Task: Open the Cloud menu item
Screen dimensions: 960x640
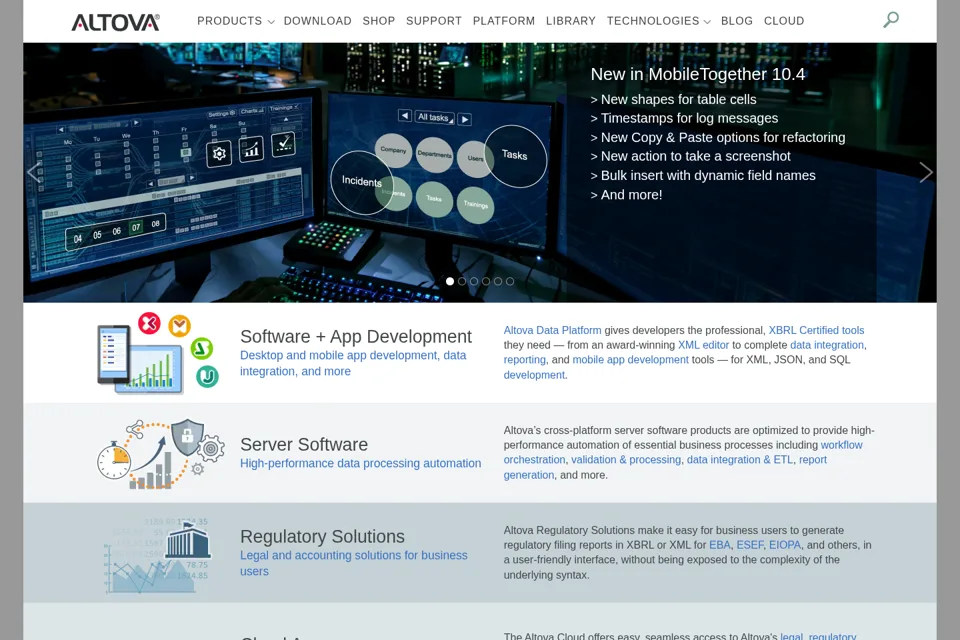Action: click(784, 21)
